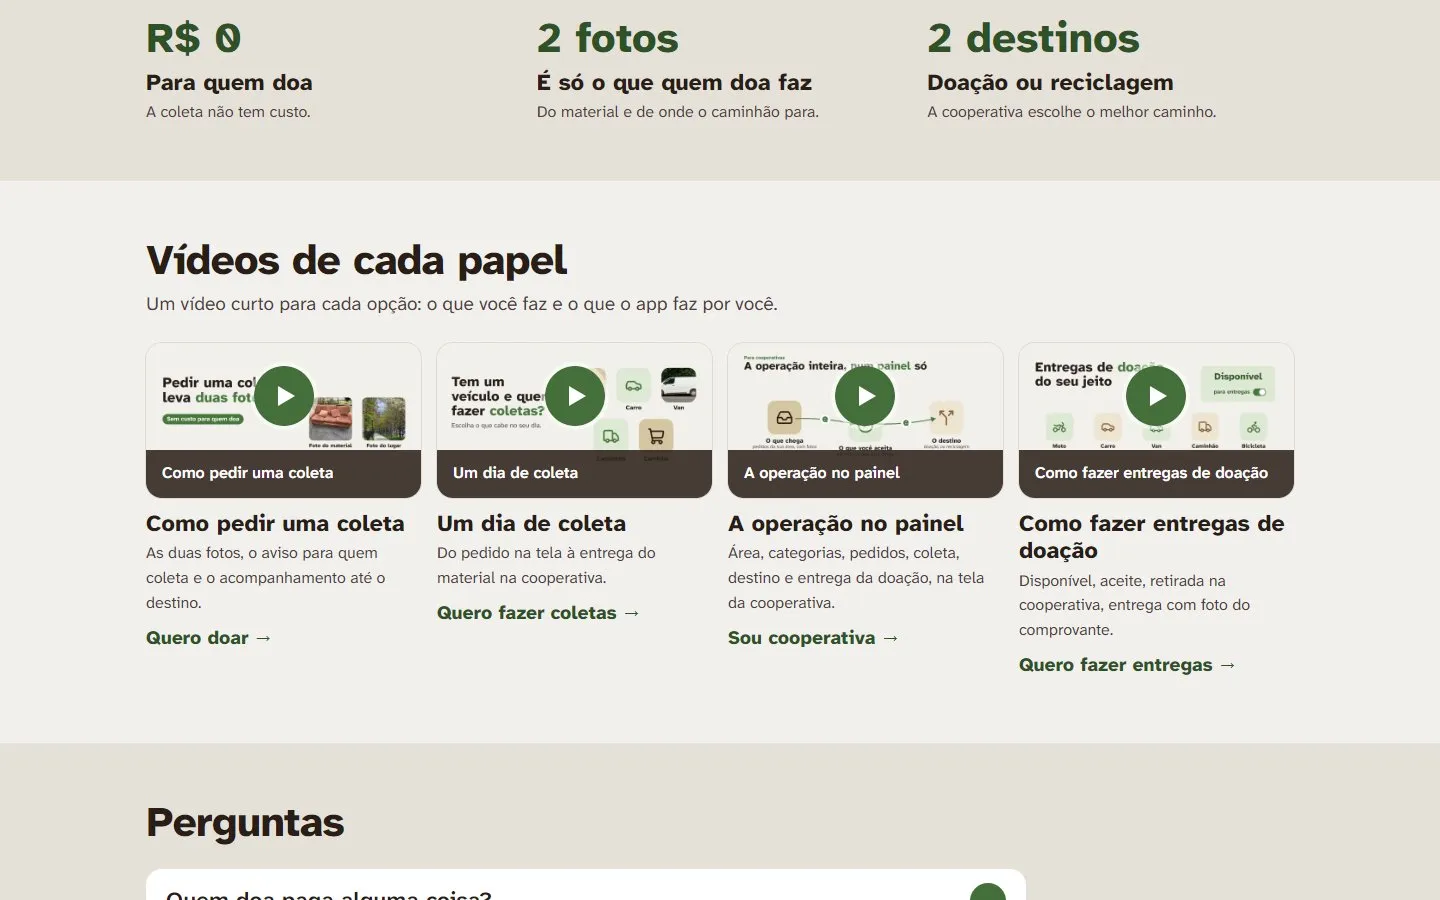
Task: Click the Bicicleta icon in entregas thumbnail
Action: 1253,427
